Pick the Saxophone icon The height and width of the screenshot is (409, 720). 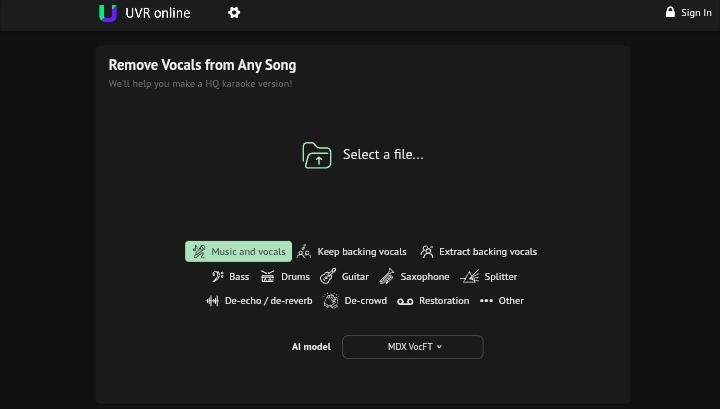pos(387,276)
